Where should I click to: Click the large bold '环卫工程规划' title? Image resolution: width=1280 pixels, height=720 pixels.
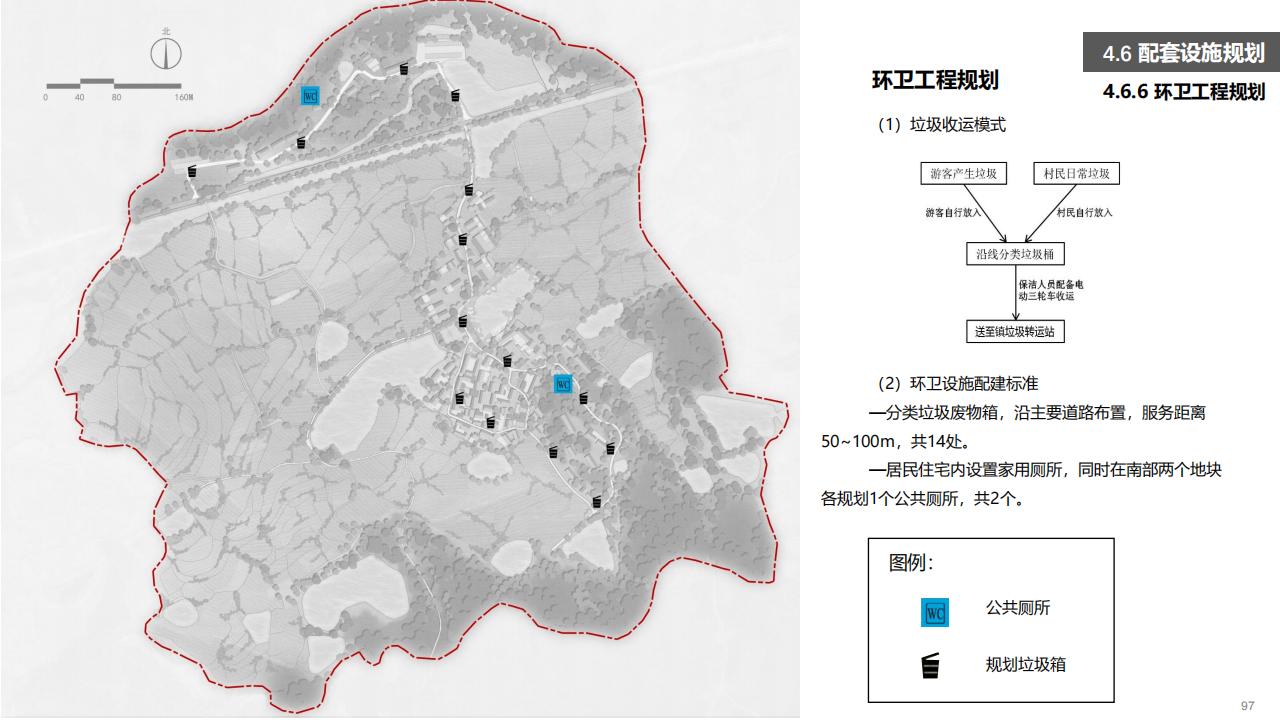pyautogui.click(x=935, y=80)
